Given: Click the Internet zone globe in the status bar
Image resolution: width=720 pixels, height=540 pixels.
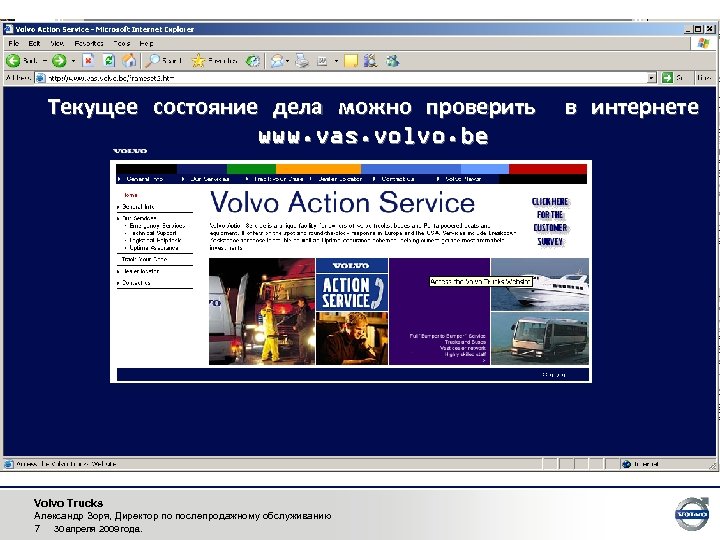Looking at the screenshot, I should 626,464.
